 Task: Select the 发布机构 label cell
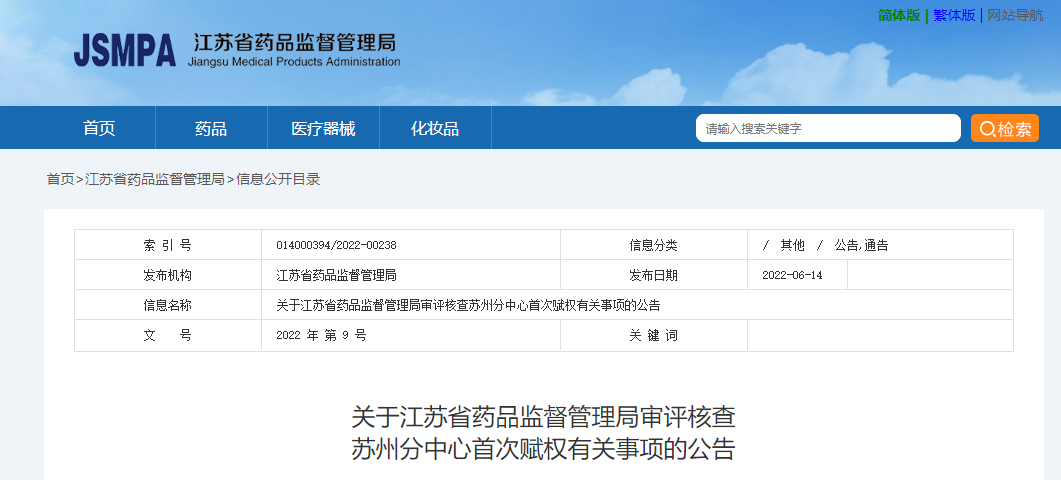[x=168, y=276]
